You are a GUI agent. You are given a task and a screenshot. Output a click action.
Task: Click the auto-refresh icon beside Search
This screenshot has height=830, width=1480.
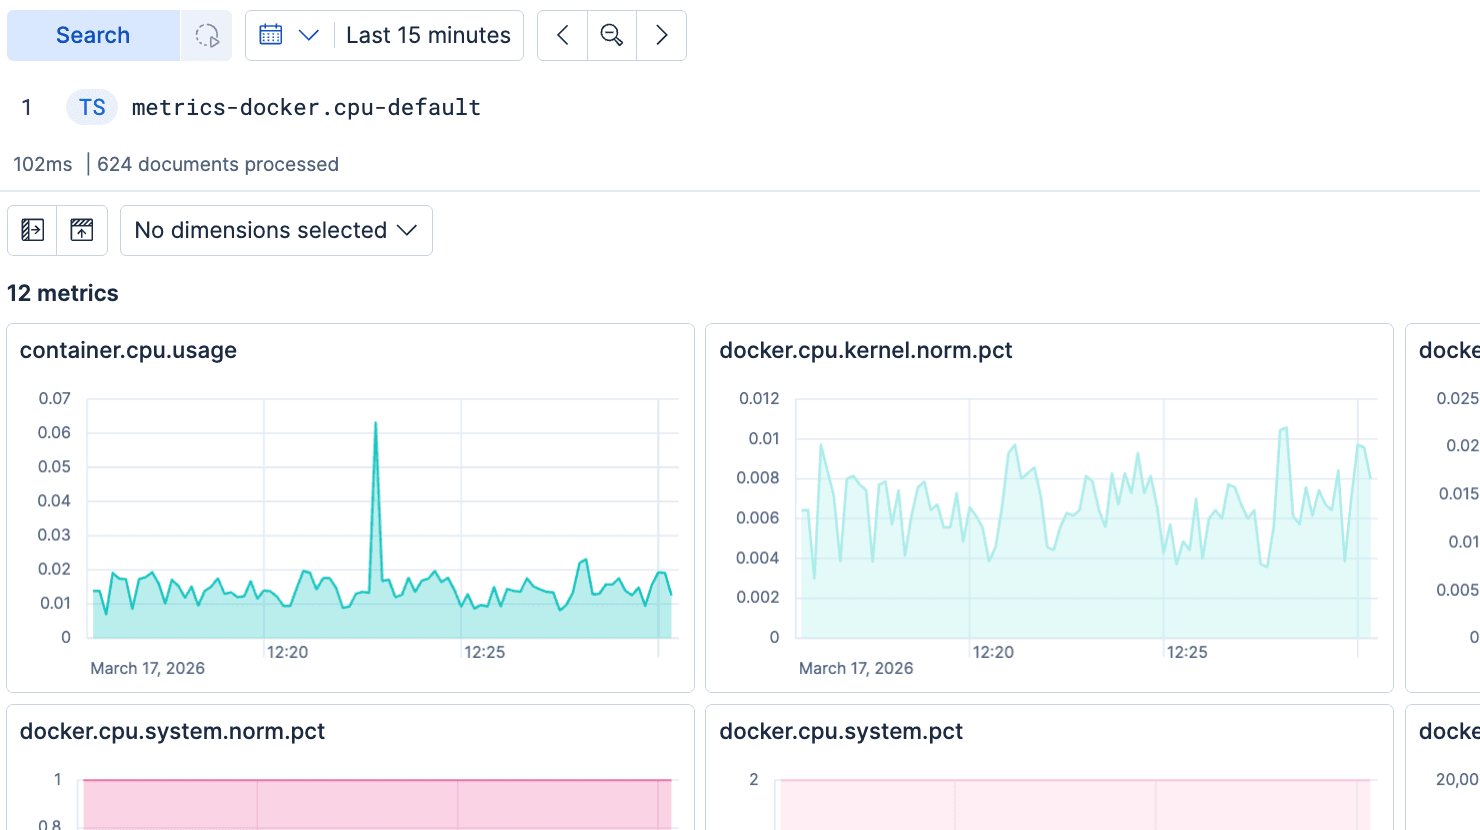[x=206, y=35]
